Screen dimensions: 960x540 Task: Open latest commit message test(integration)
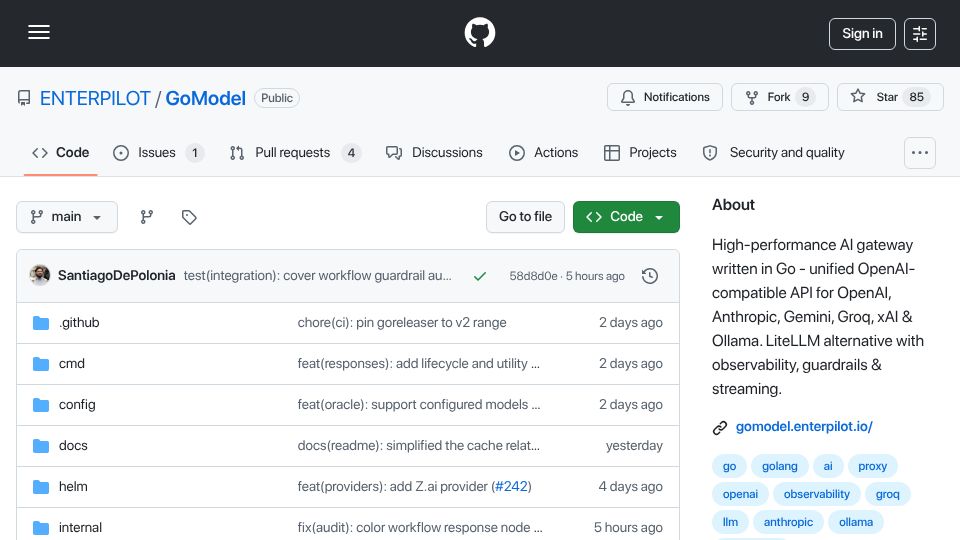click(x=318, y=276)
